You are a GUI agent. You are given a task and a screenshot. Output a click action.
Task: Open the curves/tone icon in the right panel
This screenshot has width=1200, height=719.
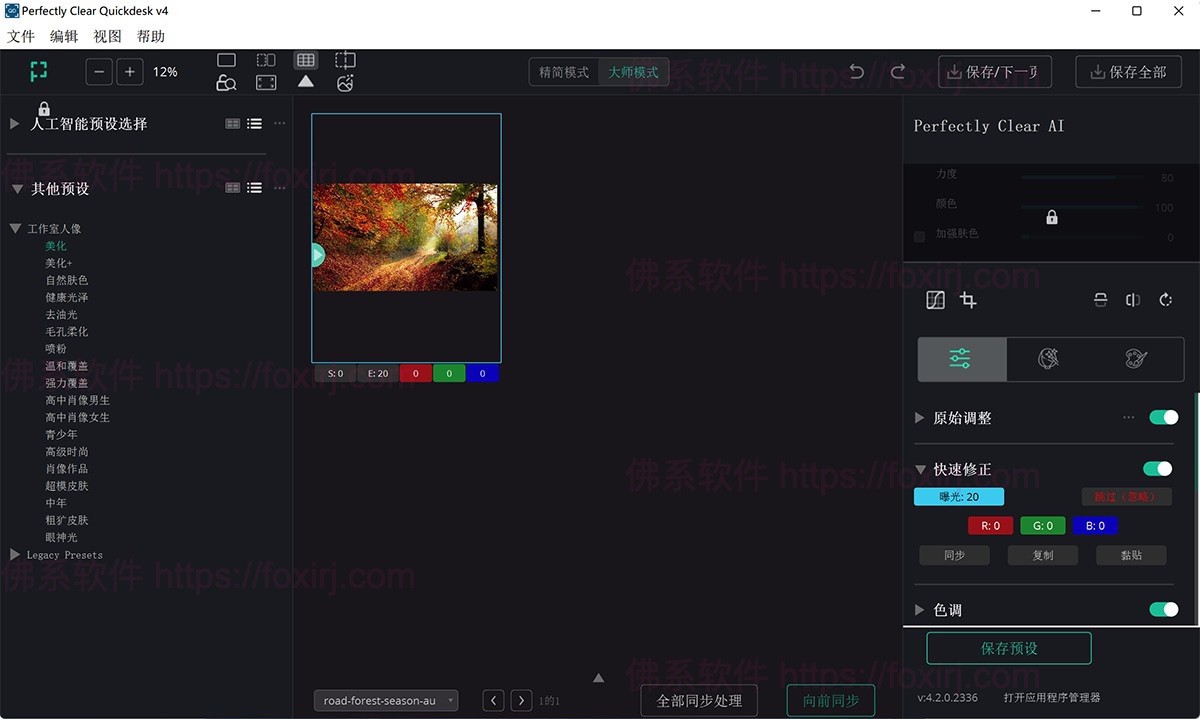coord(935,300)
